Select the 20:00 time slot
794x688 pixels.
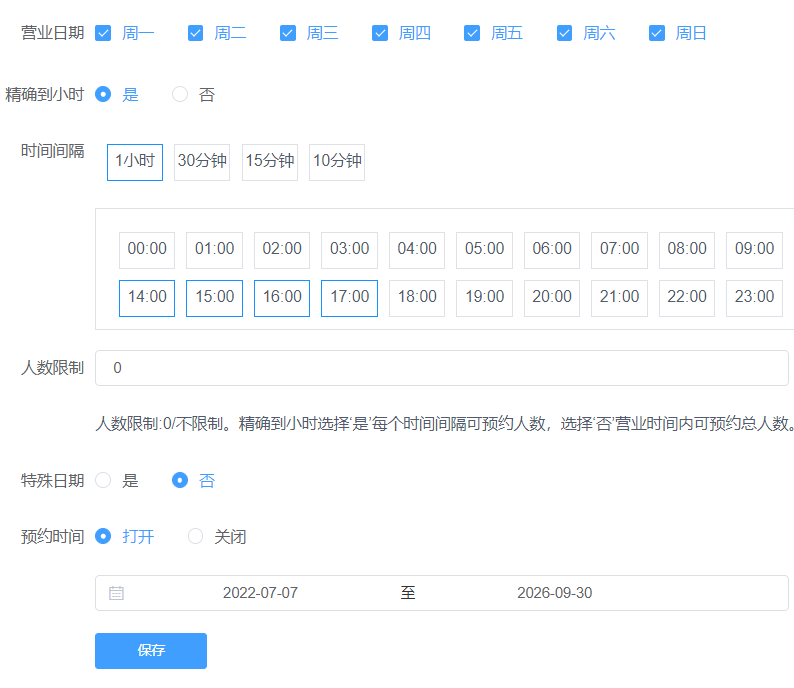point(552,298)
